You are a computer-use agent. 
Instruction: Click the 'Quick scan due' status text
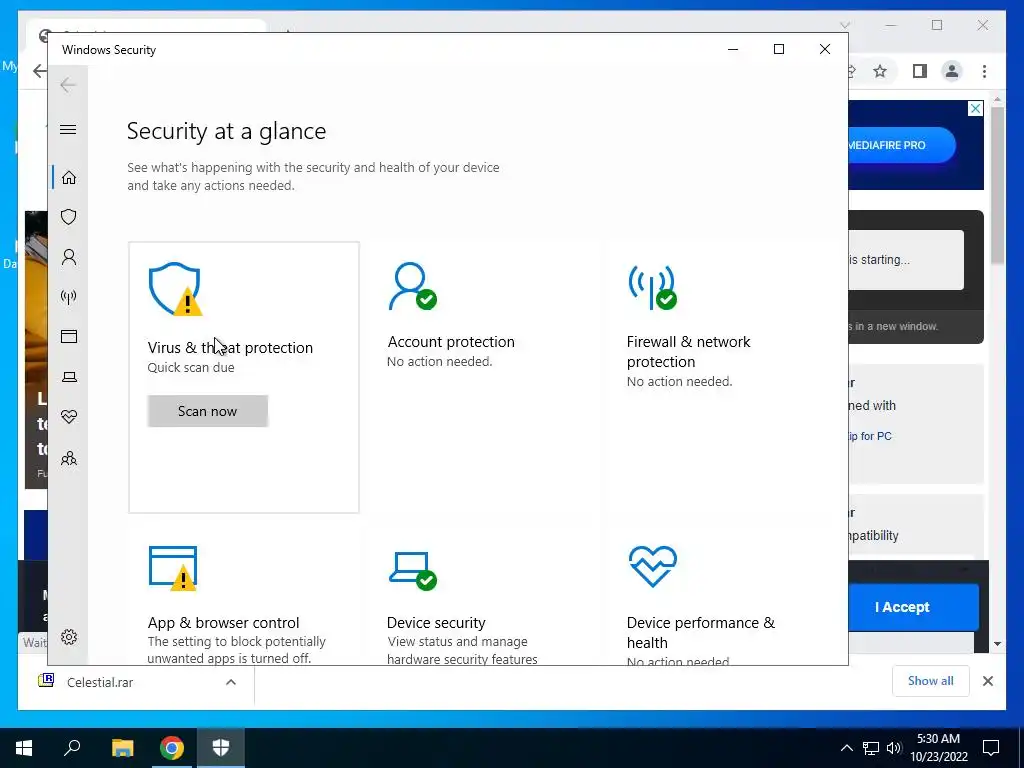[191, 368]
